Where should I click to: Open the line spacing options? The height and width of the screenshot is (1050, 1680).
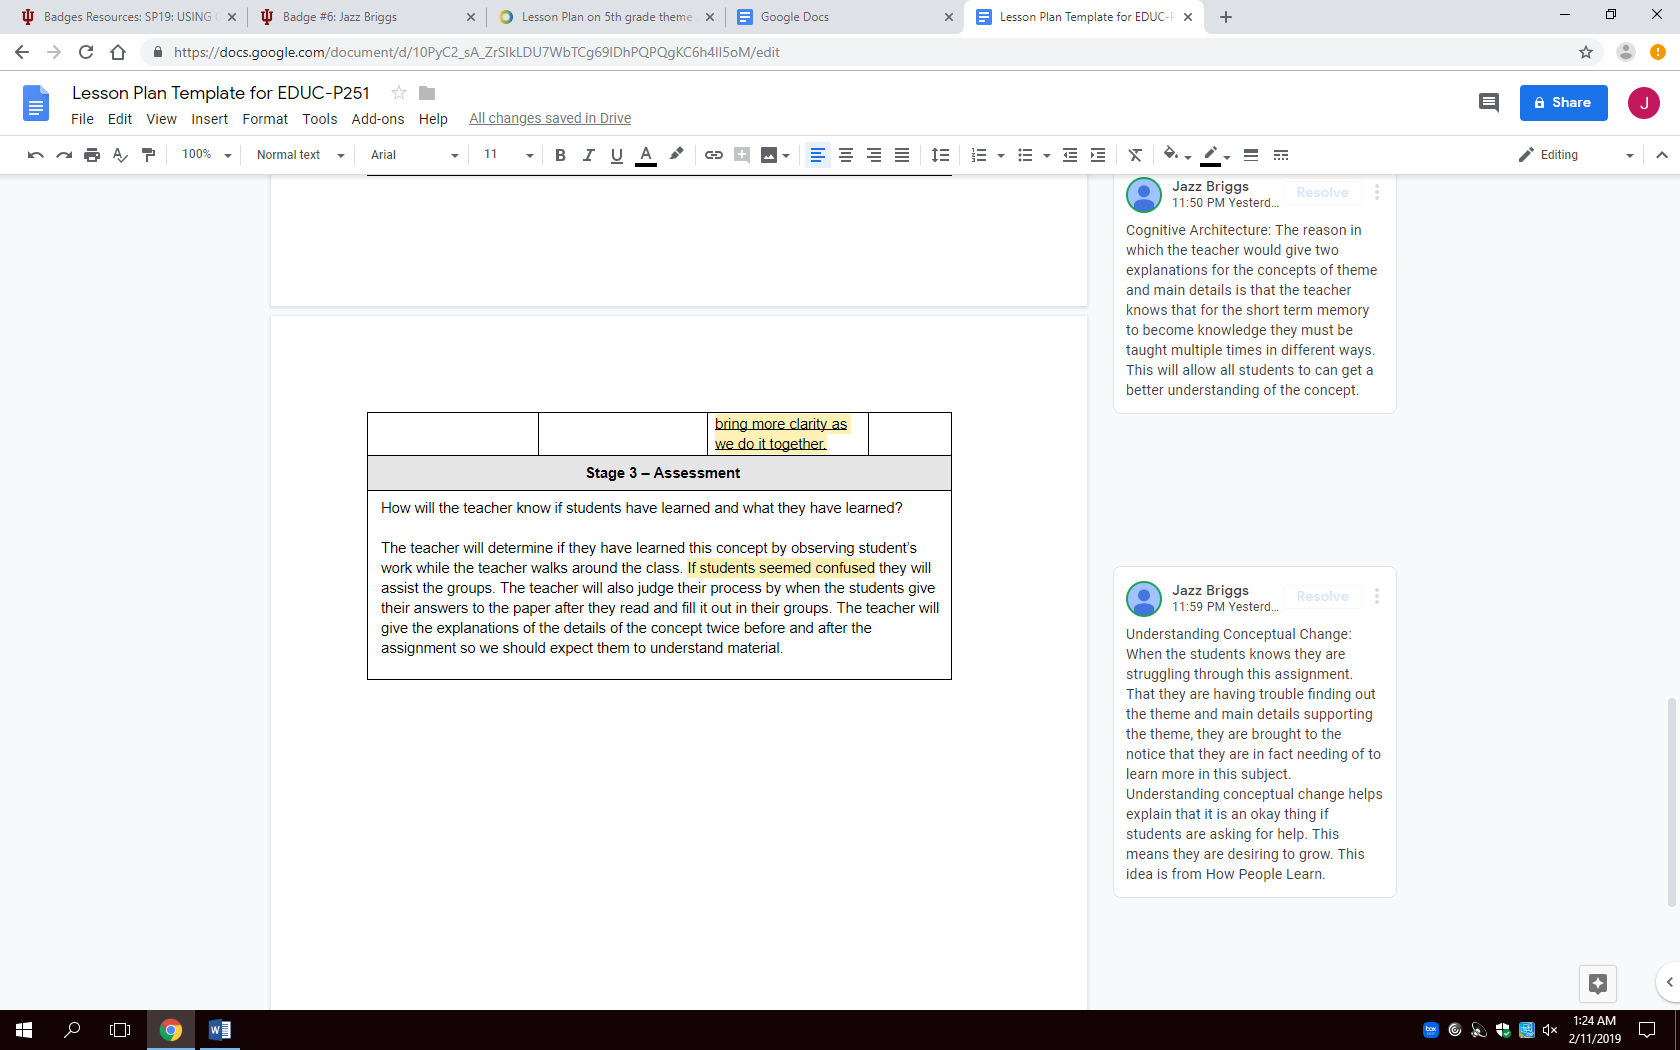click(x=940, y=155)
